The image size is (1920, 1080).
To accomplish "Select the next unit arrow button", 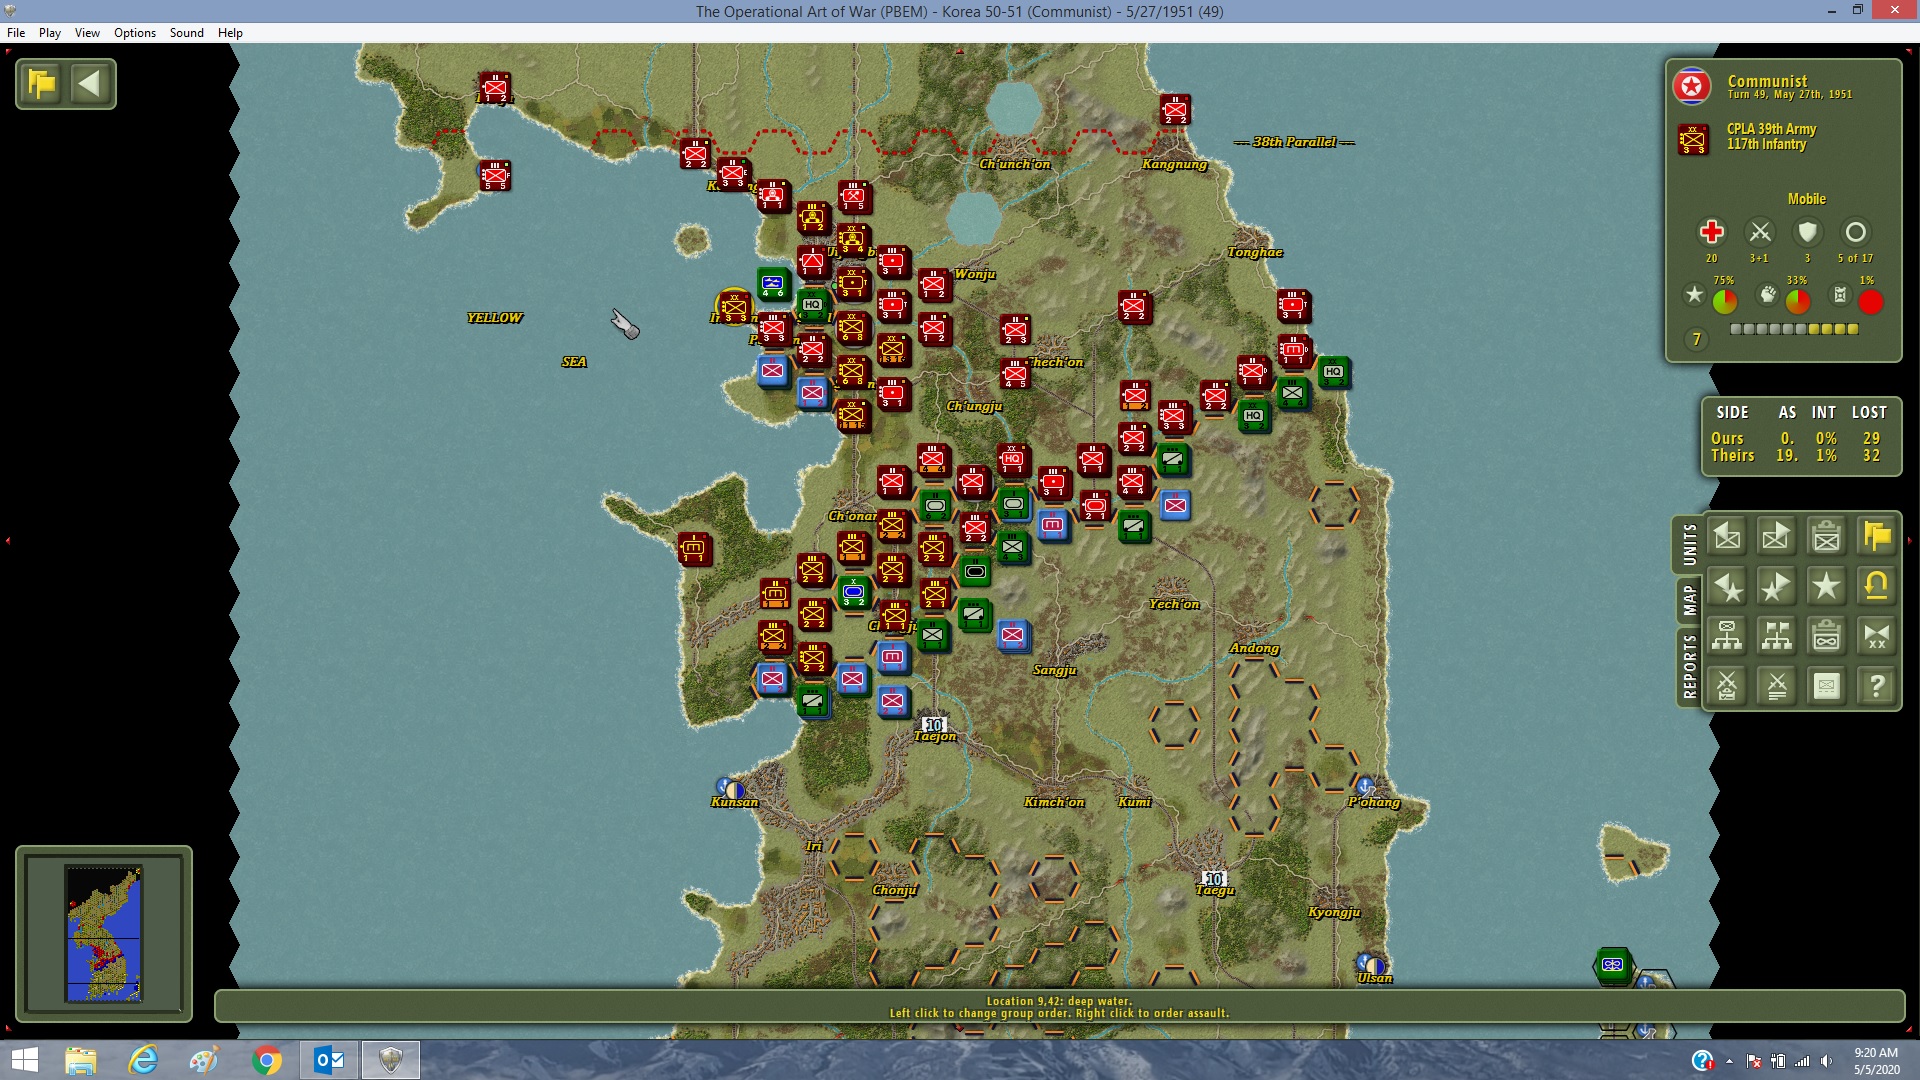I will pyautogui.click(x=1777, y=536).
